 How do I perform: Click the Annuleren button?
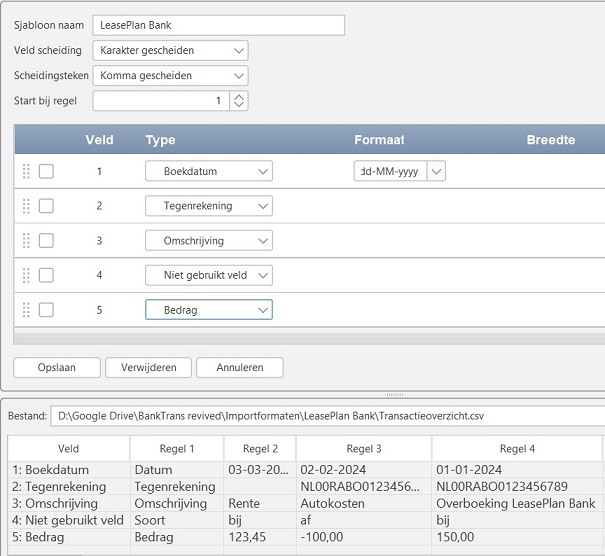click(x=239, y=368)
